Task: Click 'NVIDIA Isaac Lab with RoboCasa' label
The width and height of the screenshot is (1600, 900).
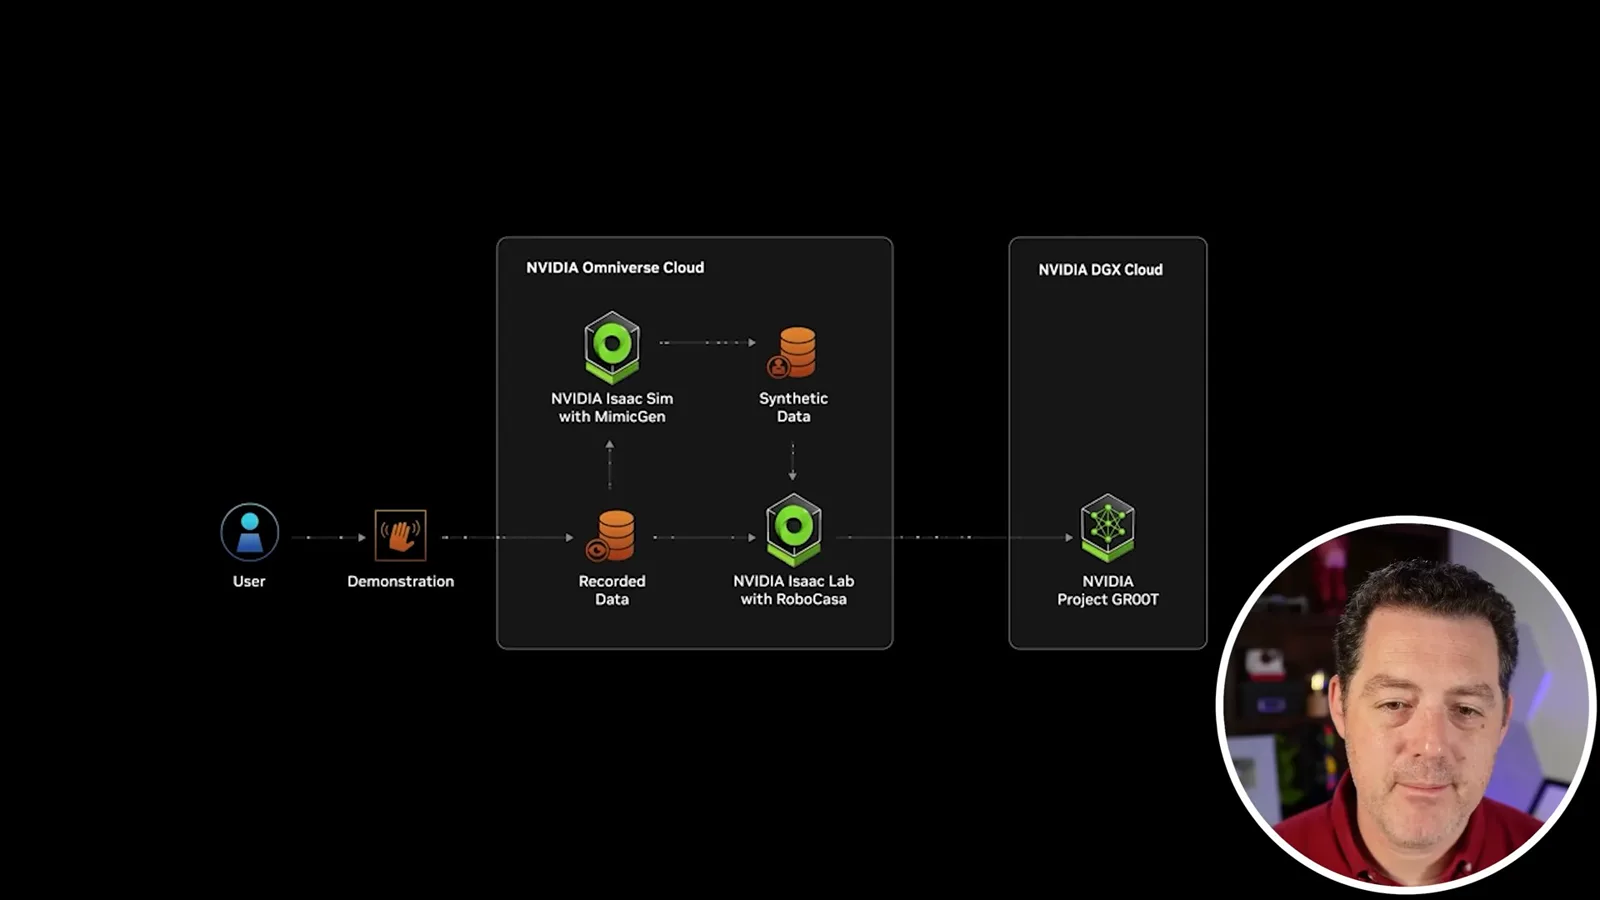Action: [794, 590]
